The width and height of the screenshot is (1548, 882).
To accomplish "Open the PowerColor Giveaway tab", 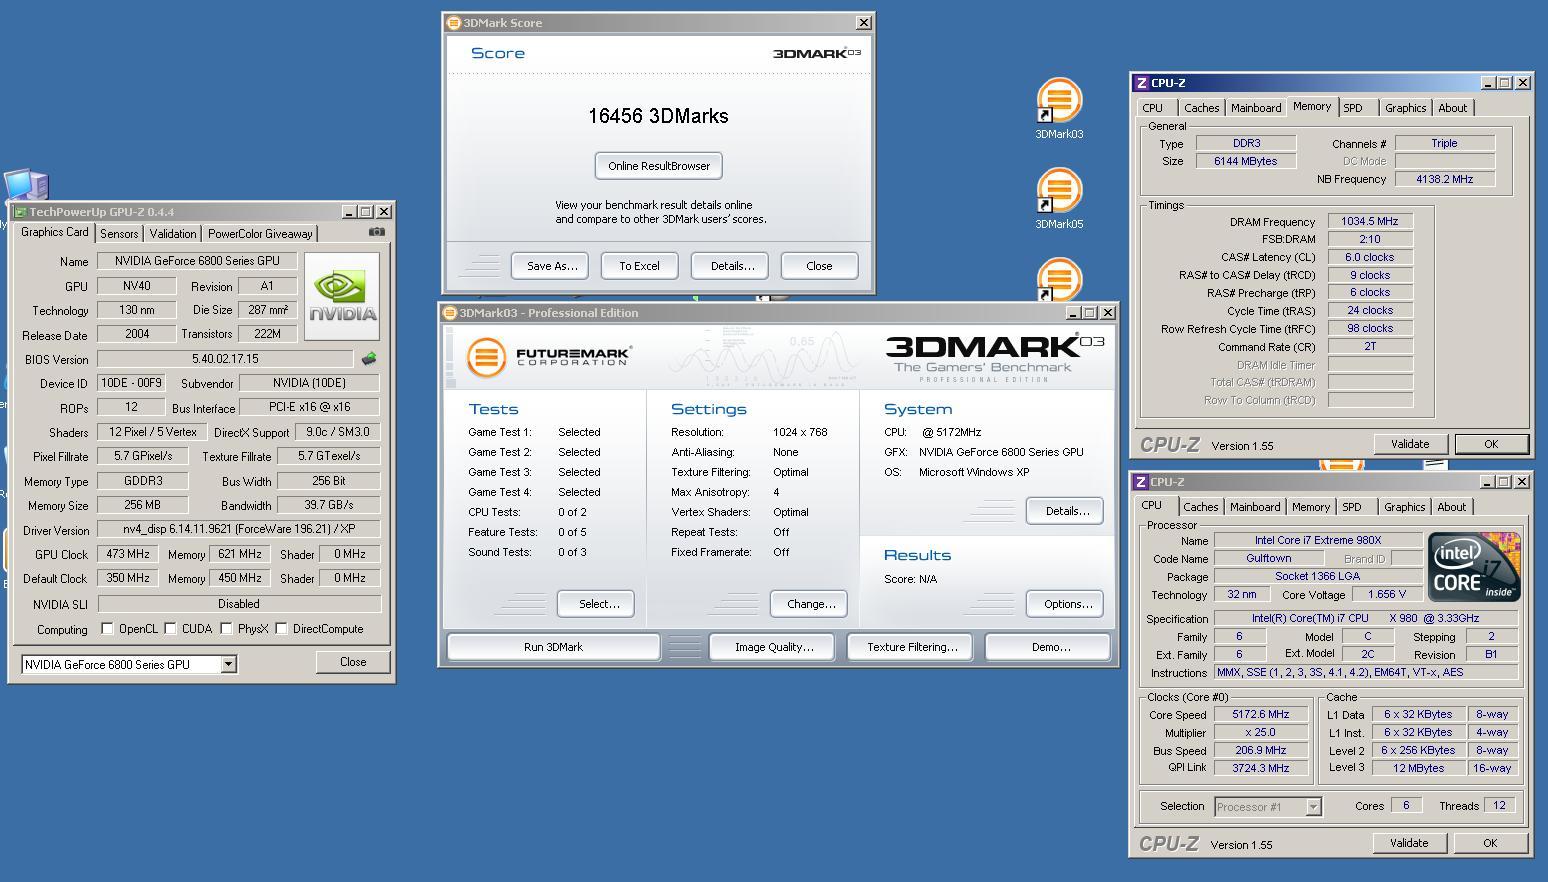I will (x=260, y=234).
